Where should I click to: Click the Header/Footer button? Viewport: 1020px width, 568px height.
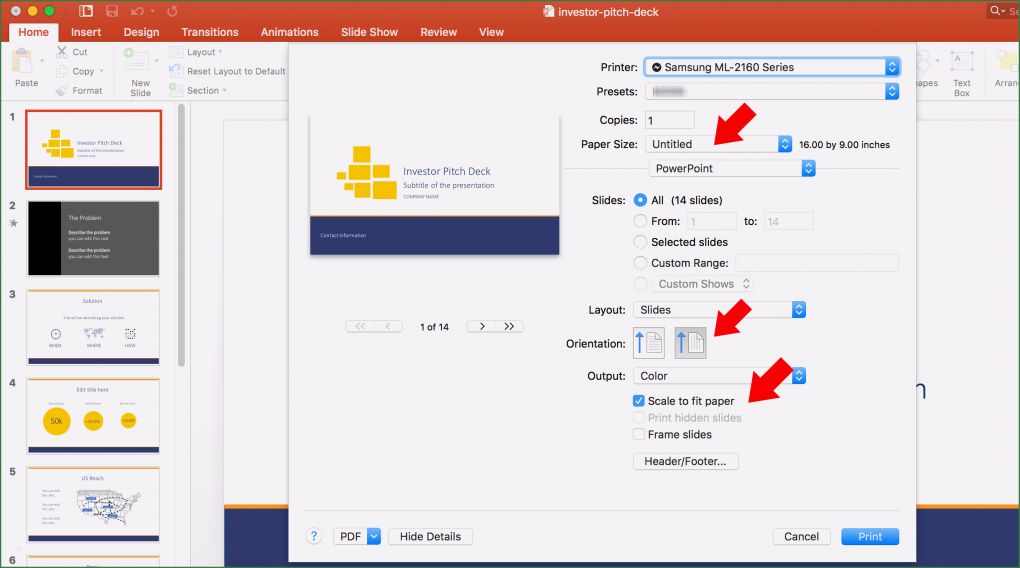pos(685,461)
